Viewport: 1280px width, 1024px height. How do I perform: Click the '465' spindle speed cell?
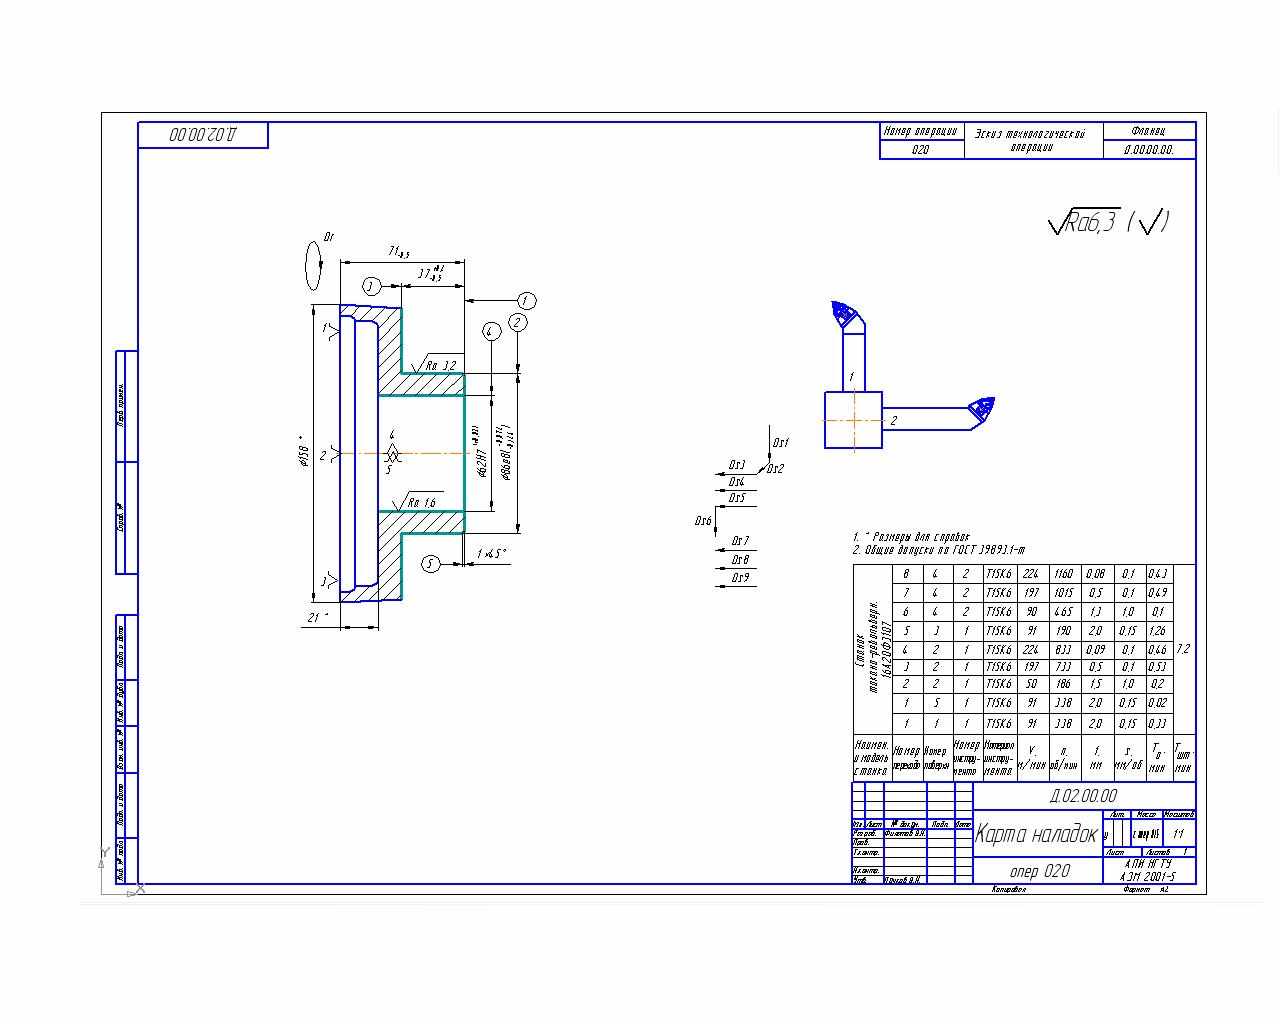pyautogui.click(x=1063, y=612)
